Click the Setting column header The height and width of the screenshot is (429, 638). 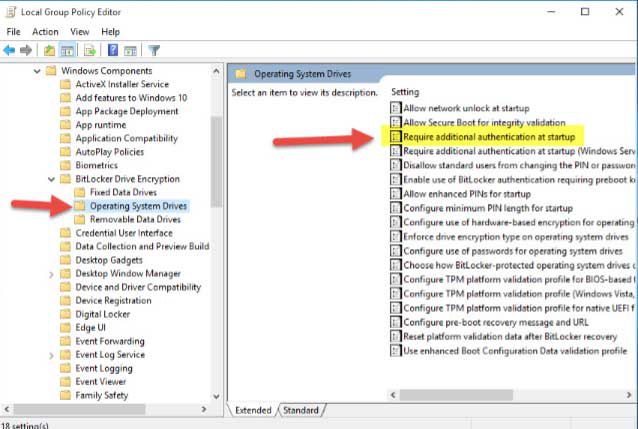(x=406, y=92)
